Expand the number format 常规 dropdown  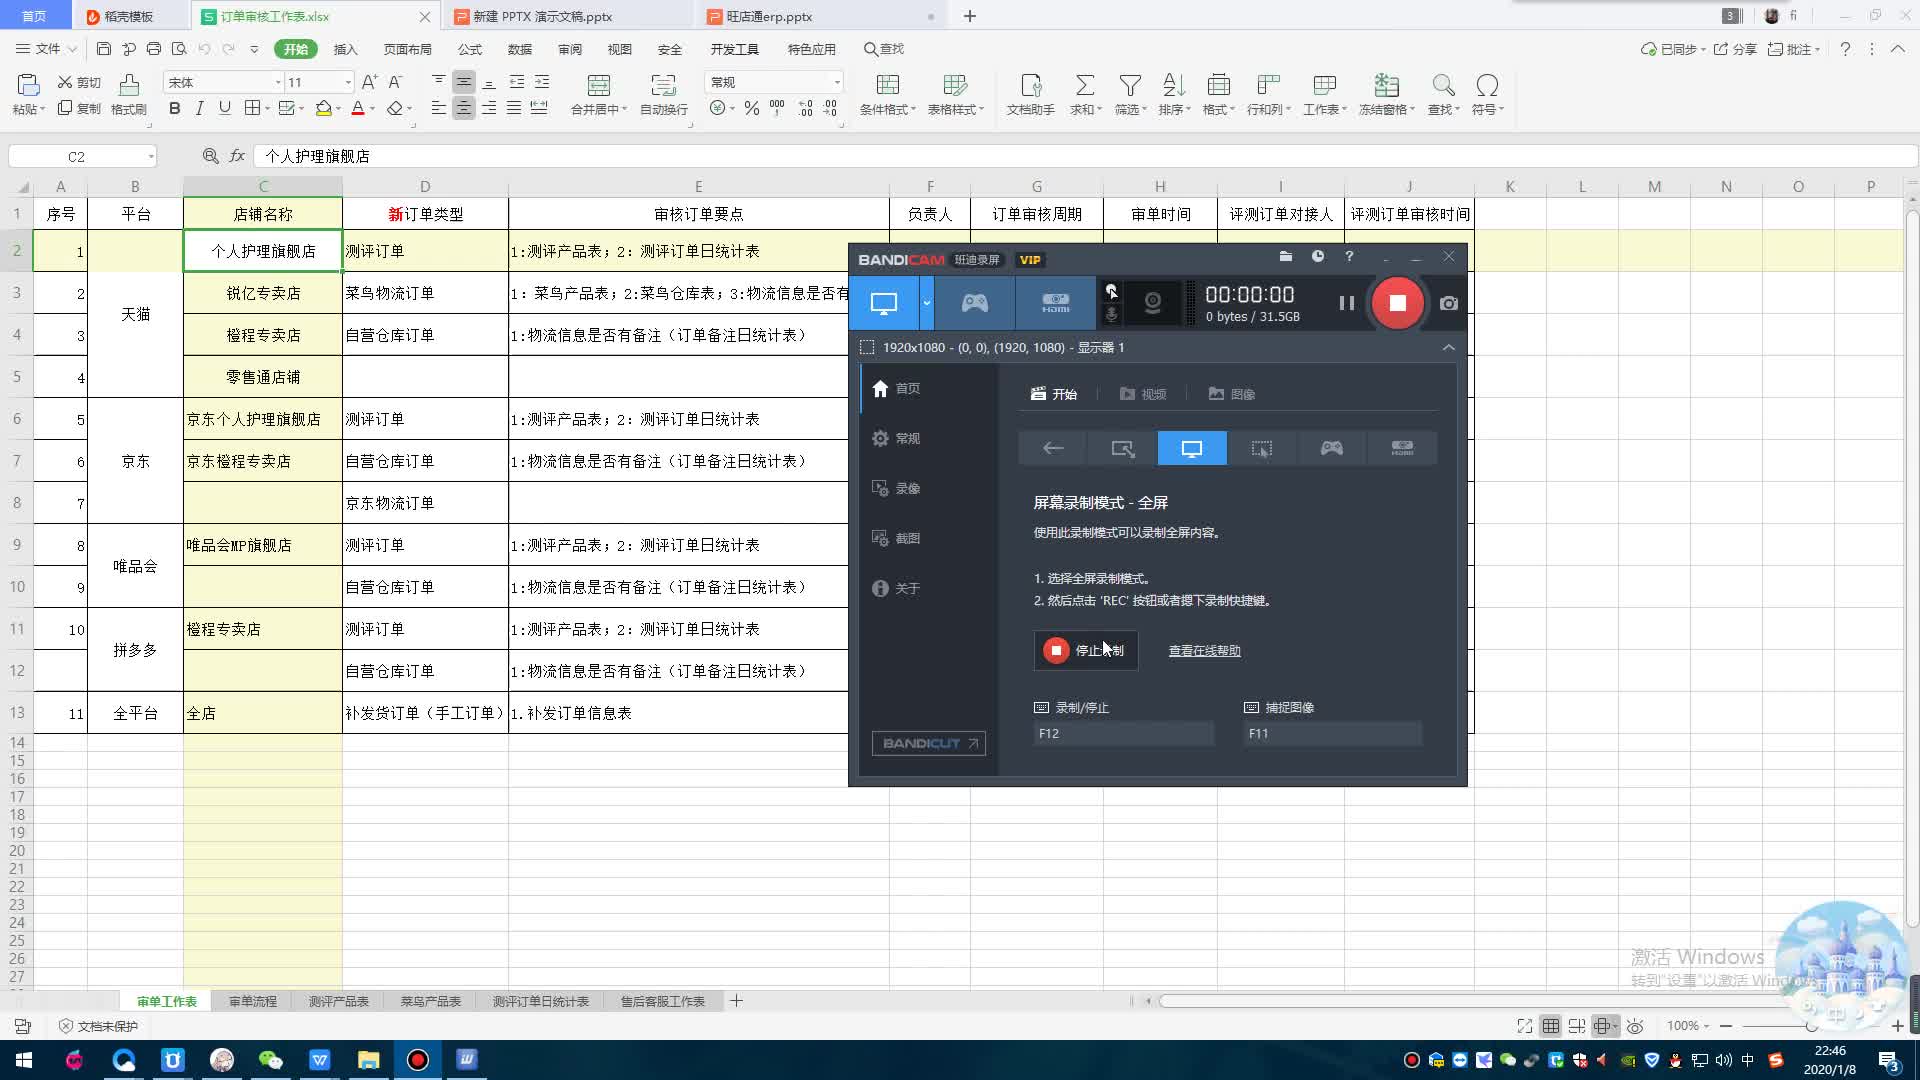[x=836, y=82]
